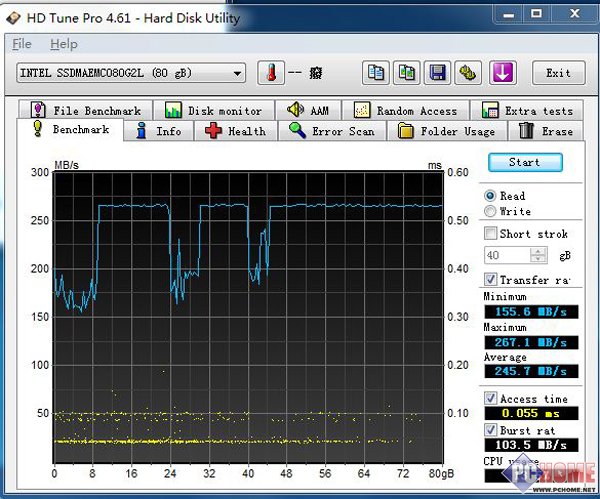Click the purple down-arrow minimize-to-tray icon
This screenshot has width=600, height=499.
point(502,72)
